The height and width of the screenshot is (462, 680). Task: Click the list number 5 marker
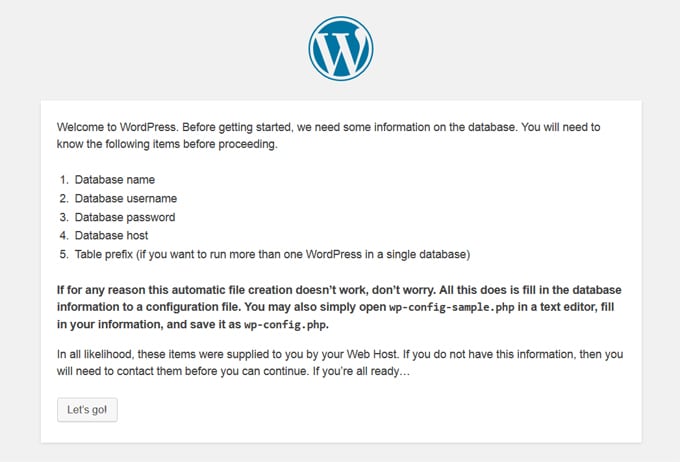pyautogui.click(x=65, y=253)
